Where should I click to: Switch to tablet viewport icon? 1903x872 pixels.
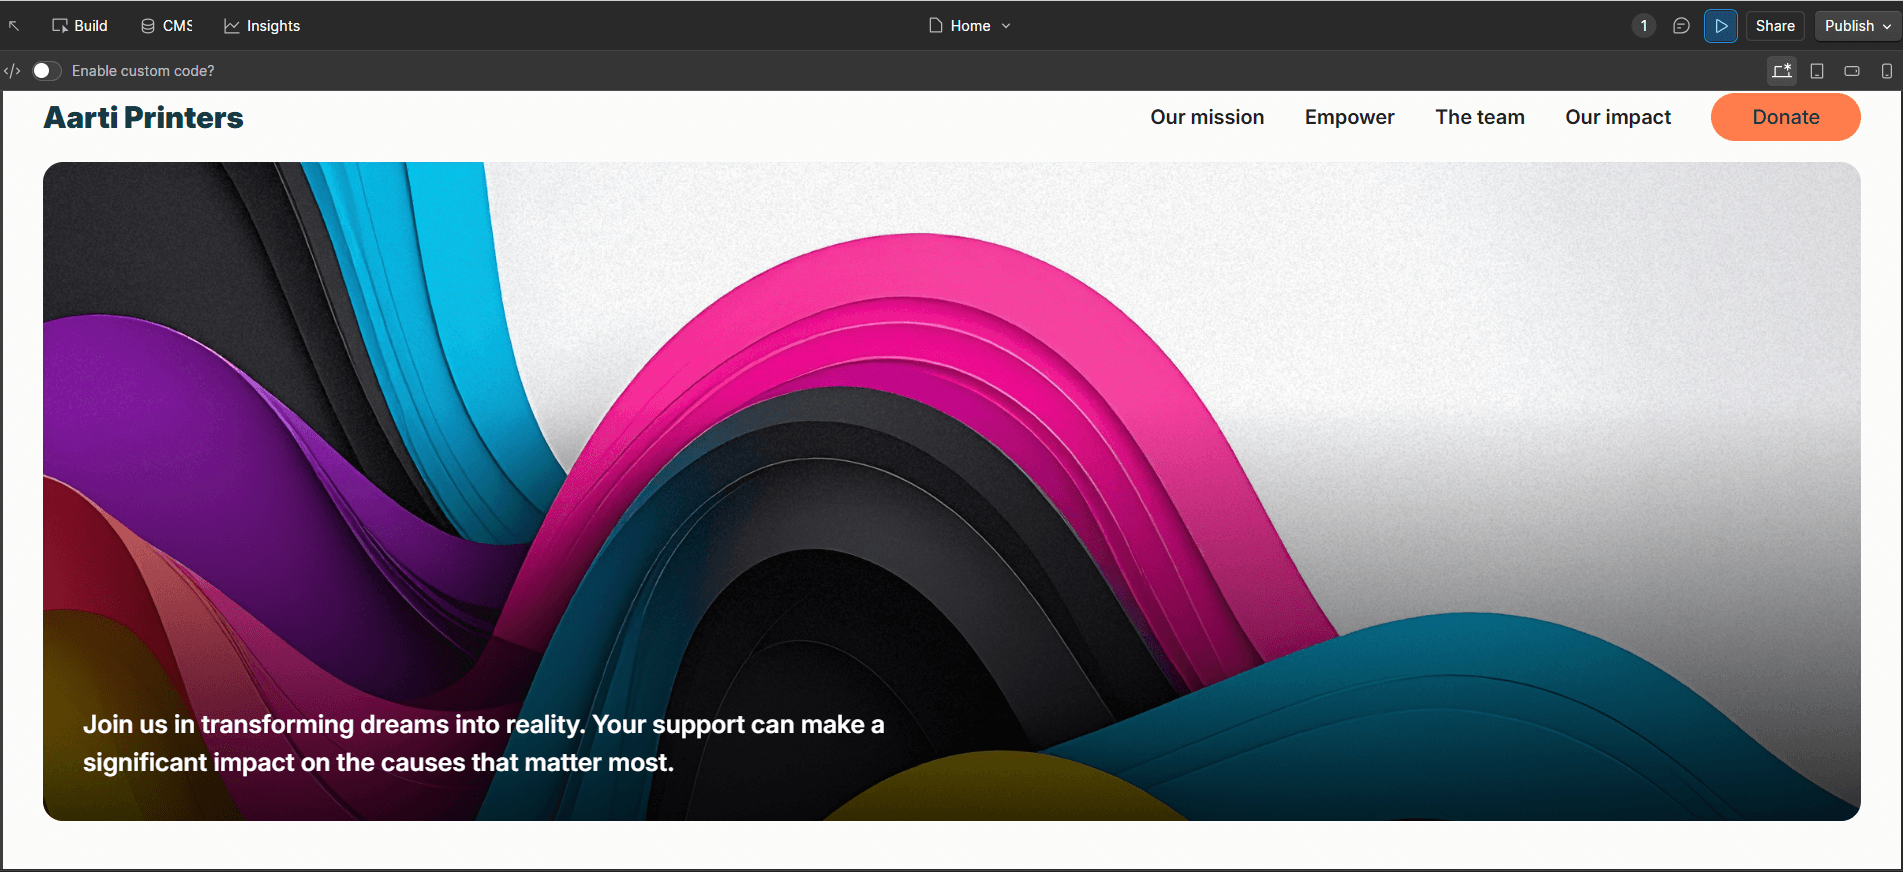pos(1817,71)
